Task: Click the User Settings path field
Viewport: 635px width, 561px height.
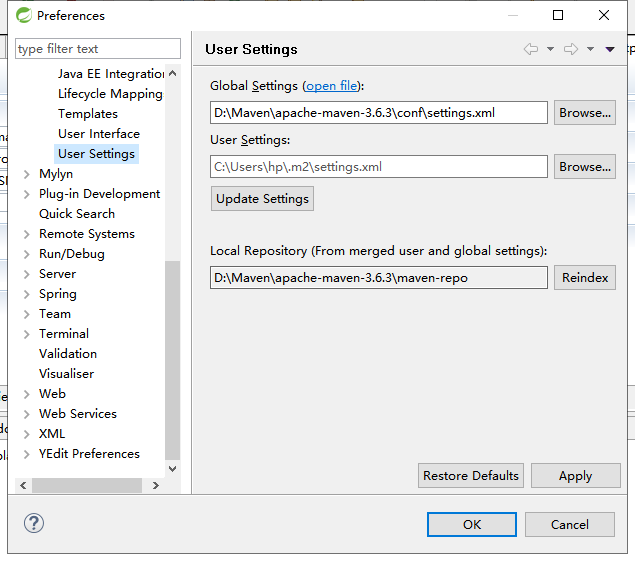Action: pyautogui.click(x=379, y=166)
